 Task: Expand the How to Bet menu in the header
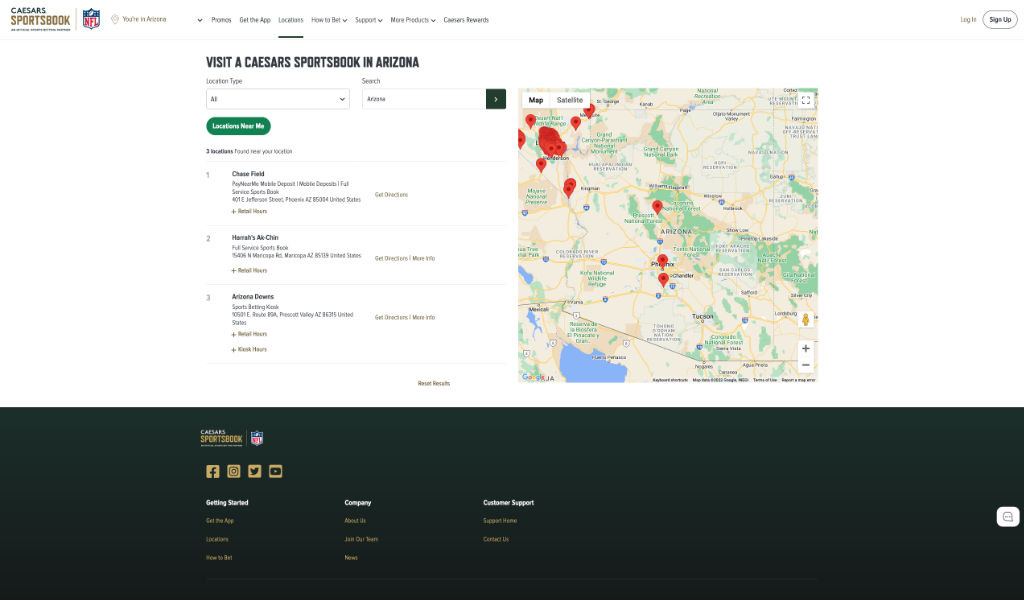pyautogui.click(x=329, y=20)
